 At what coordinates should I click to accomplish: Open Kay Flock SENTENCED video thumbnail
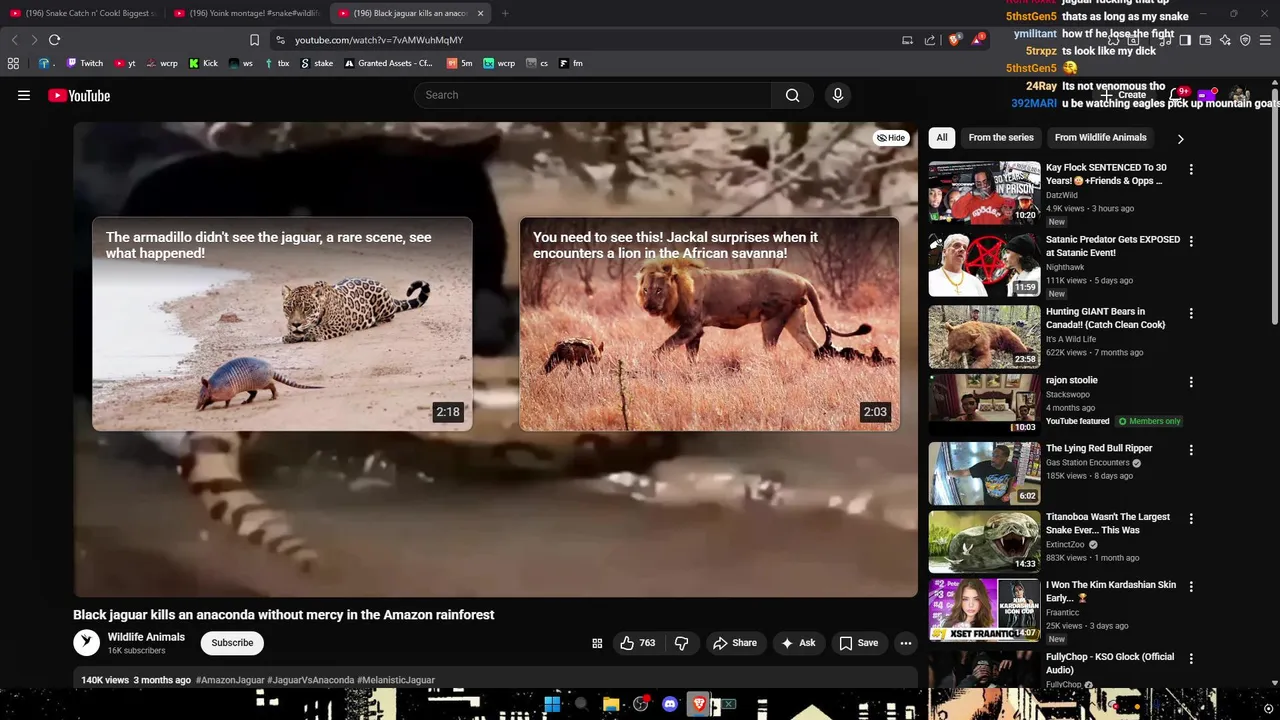pos(984,192)
